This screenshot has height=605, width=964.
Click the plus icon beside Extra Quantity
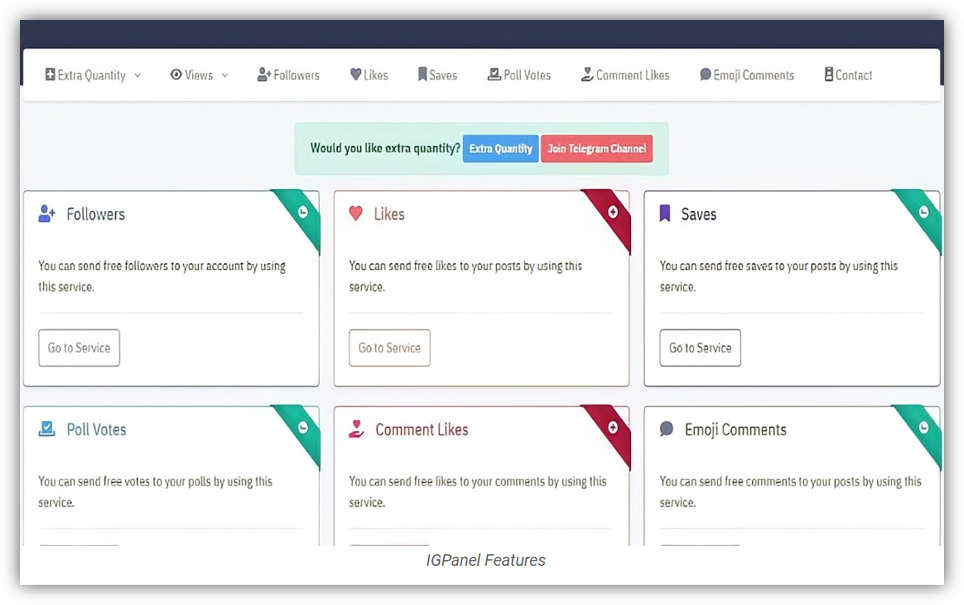pos(50,74)
